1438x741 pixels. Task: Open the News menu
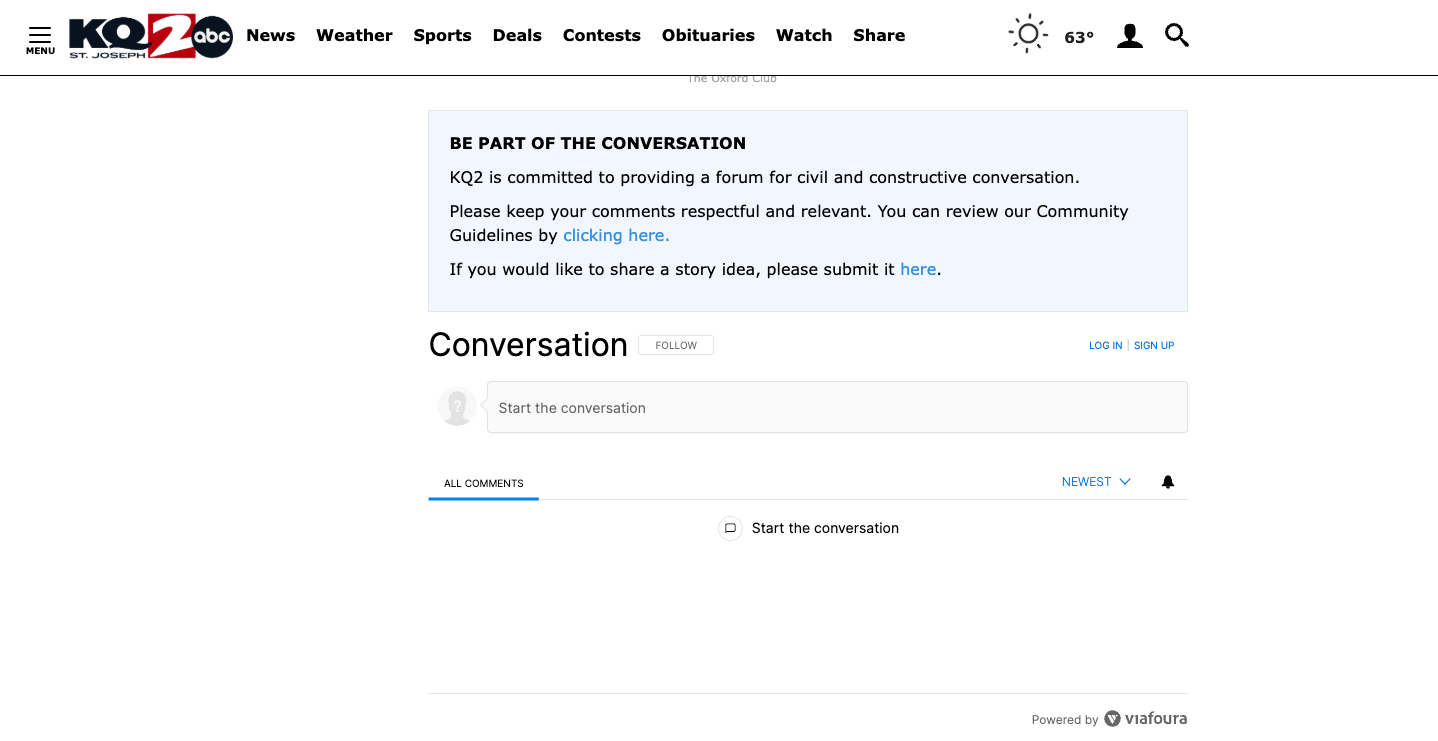click(270, 36)
